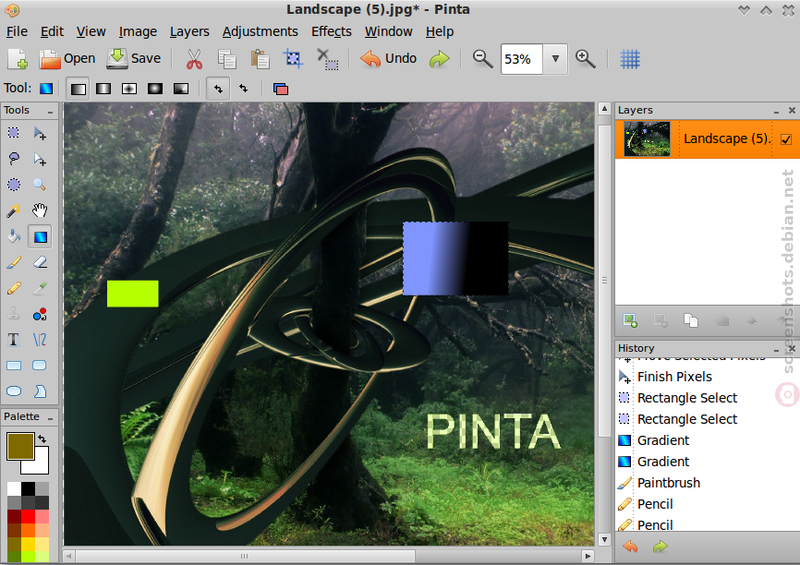Enable Linear Diamond Gradient mode
This screenshot has height=565, width=800.
click(130, 89)
